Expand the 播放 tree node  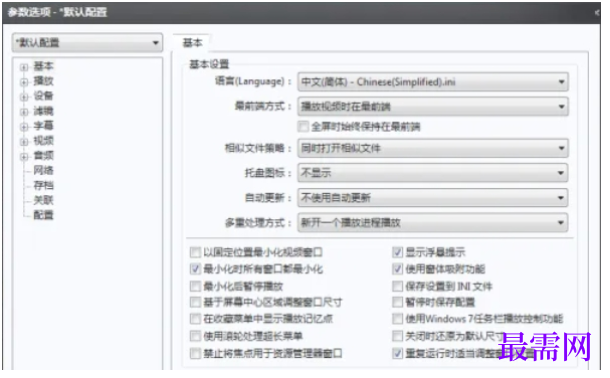24,82
